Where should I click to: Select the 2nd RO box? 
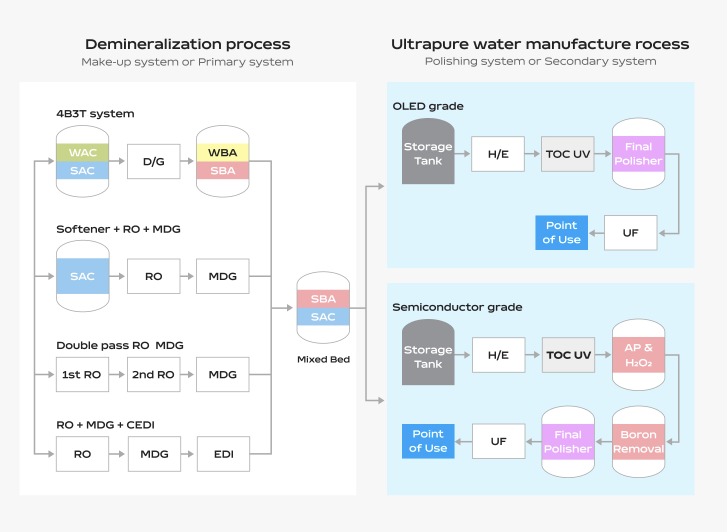153,374
